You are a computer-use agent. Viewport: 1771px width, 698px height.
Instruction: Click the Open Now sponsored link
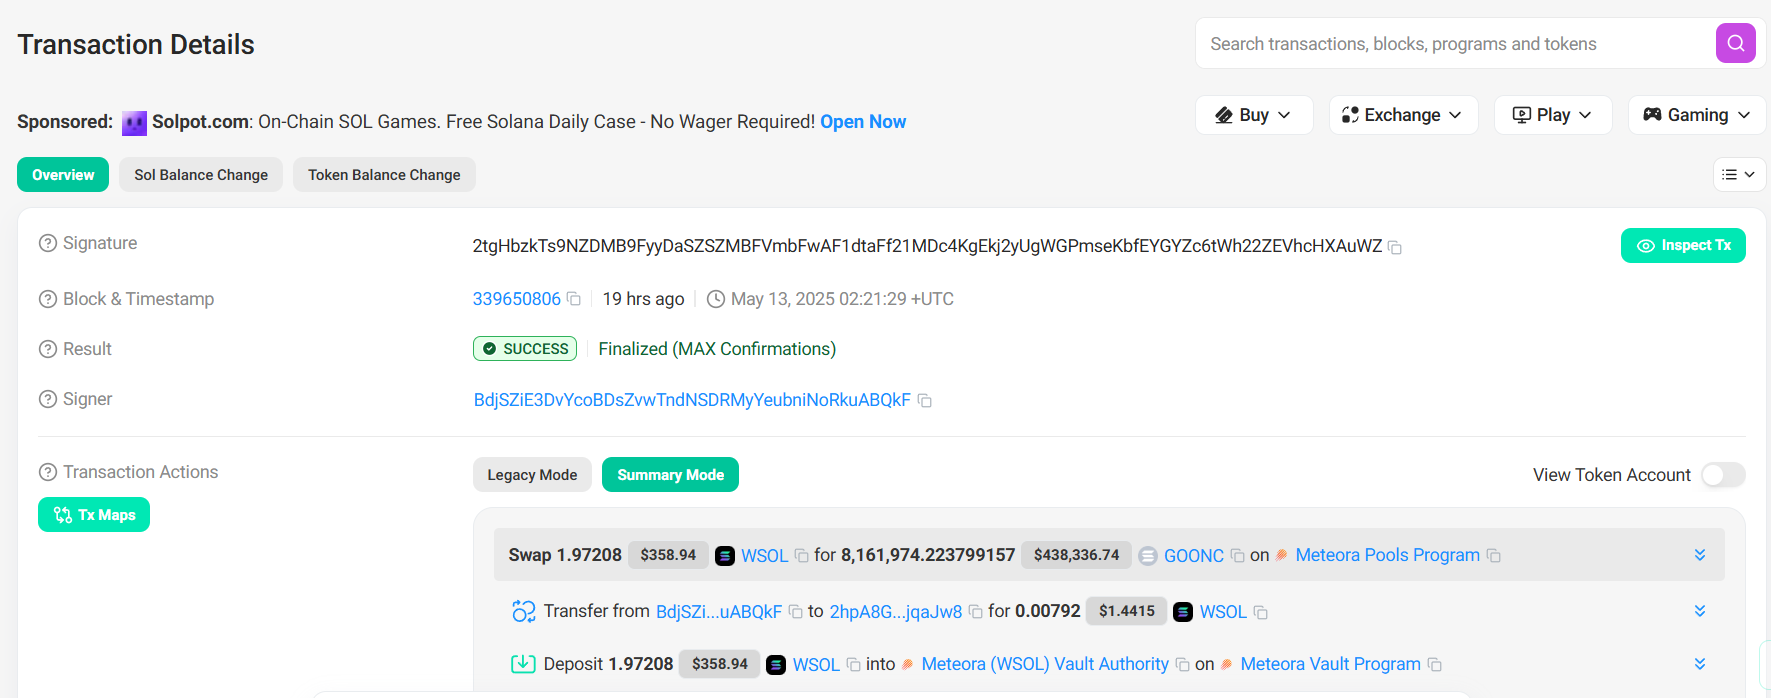[863, 122]
